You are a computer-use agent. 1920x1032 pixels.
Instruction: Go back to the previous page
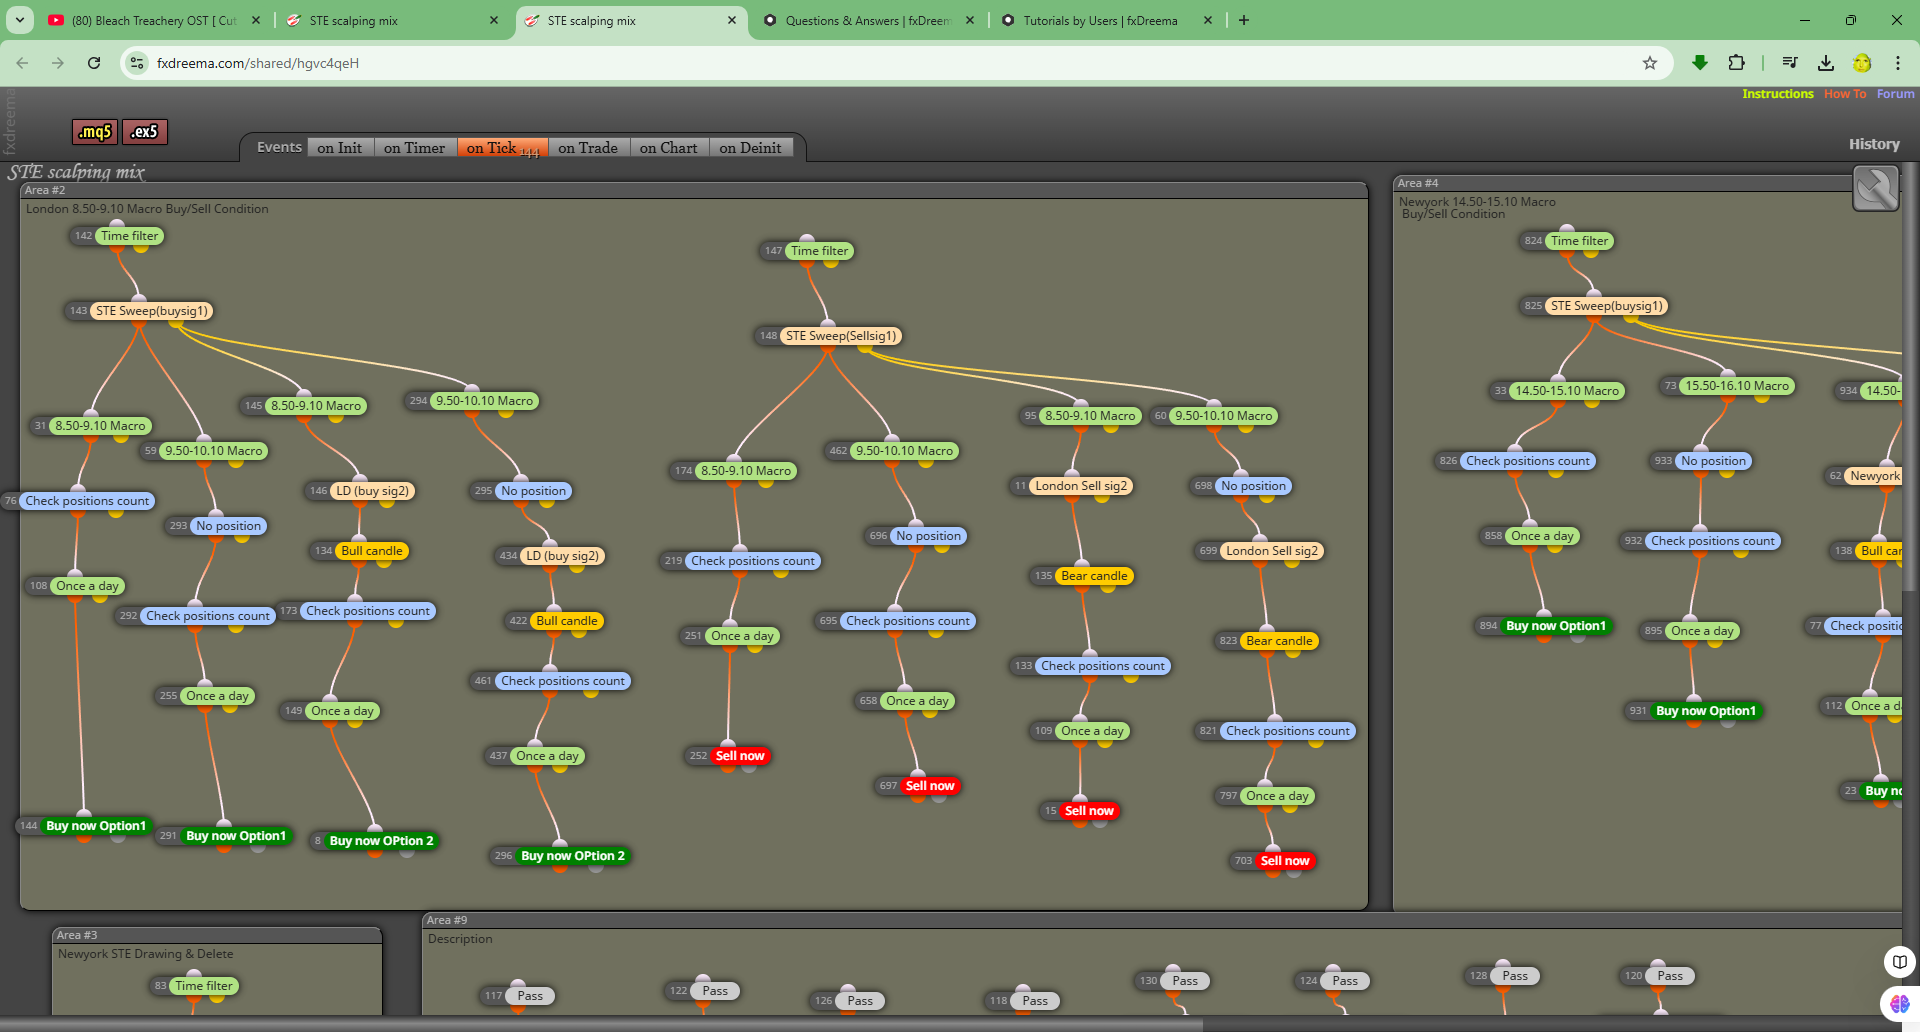[22, 63]
